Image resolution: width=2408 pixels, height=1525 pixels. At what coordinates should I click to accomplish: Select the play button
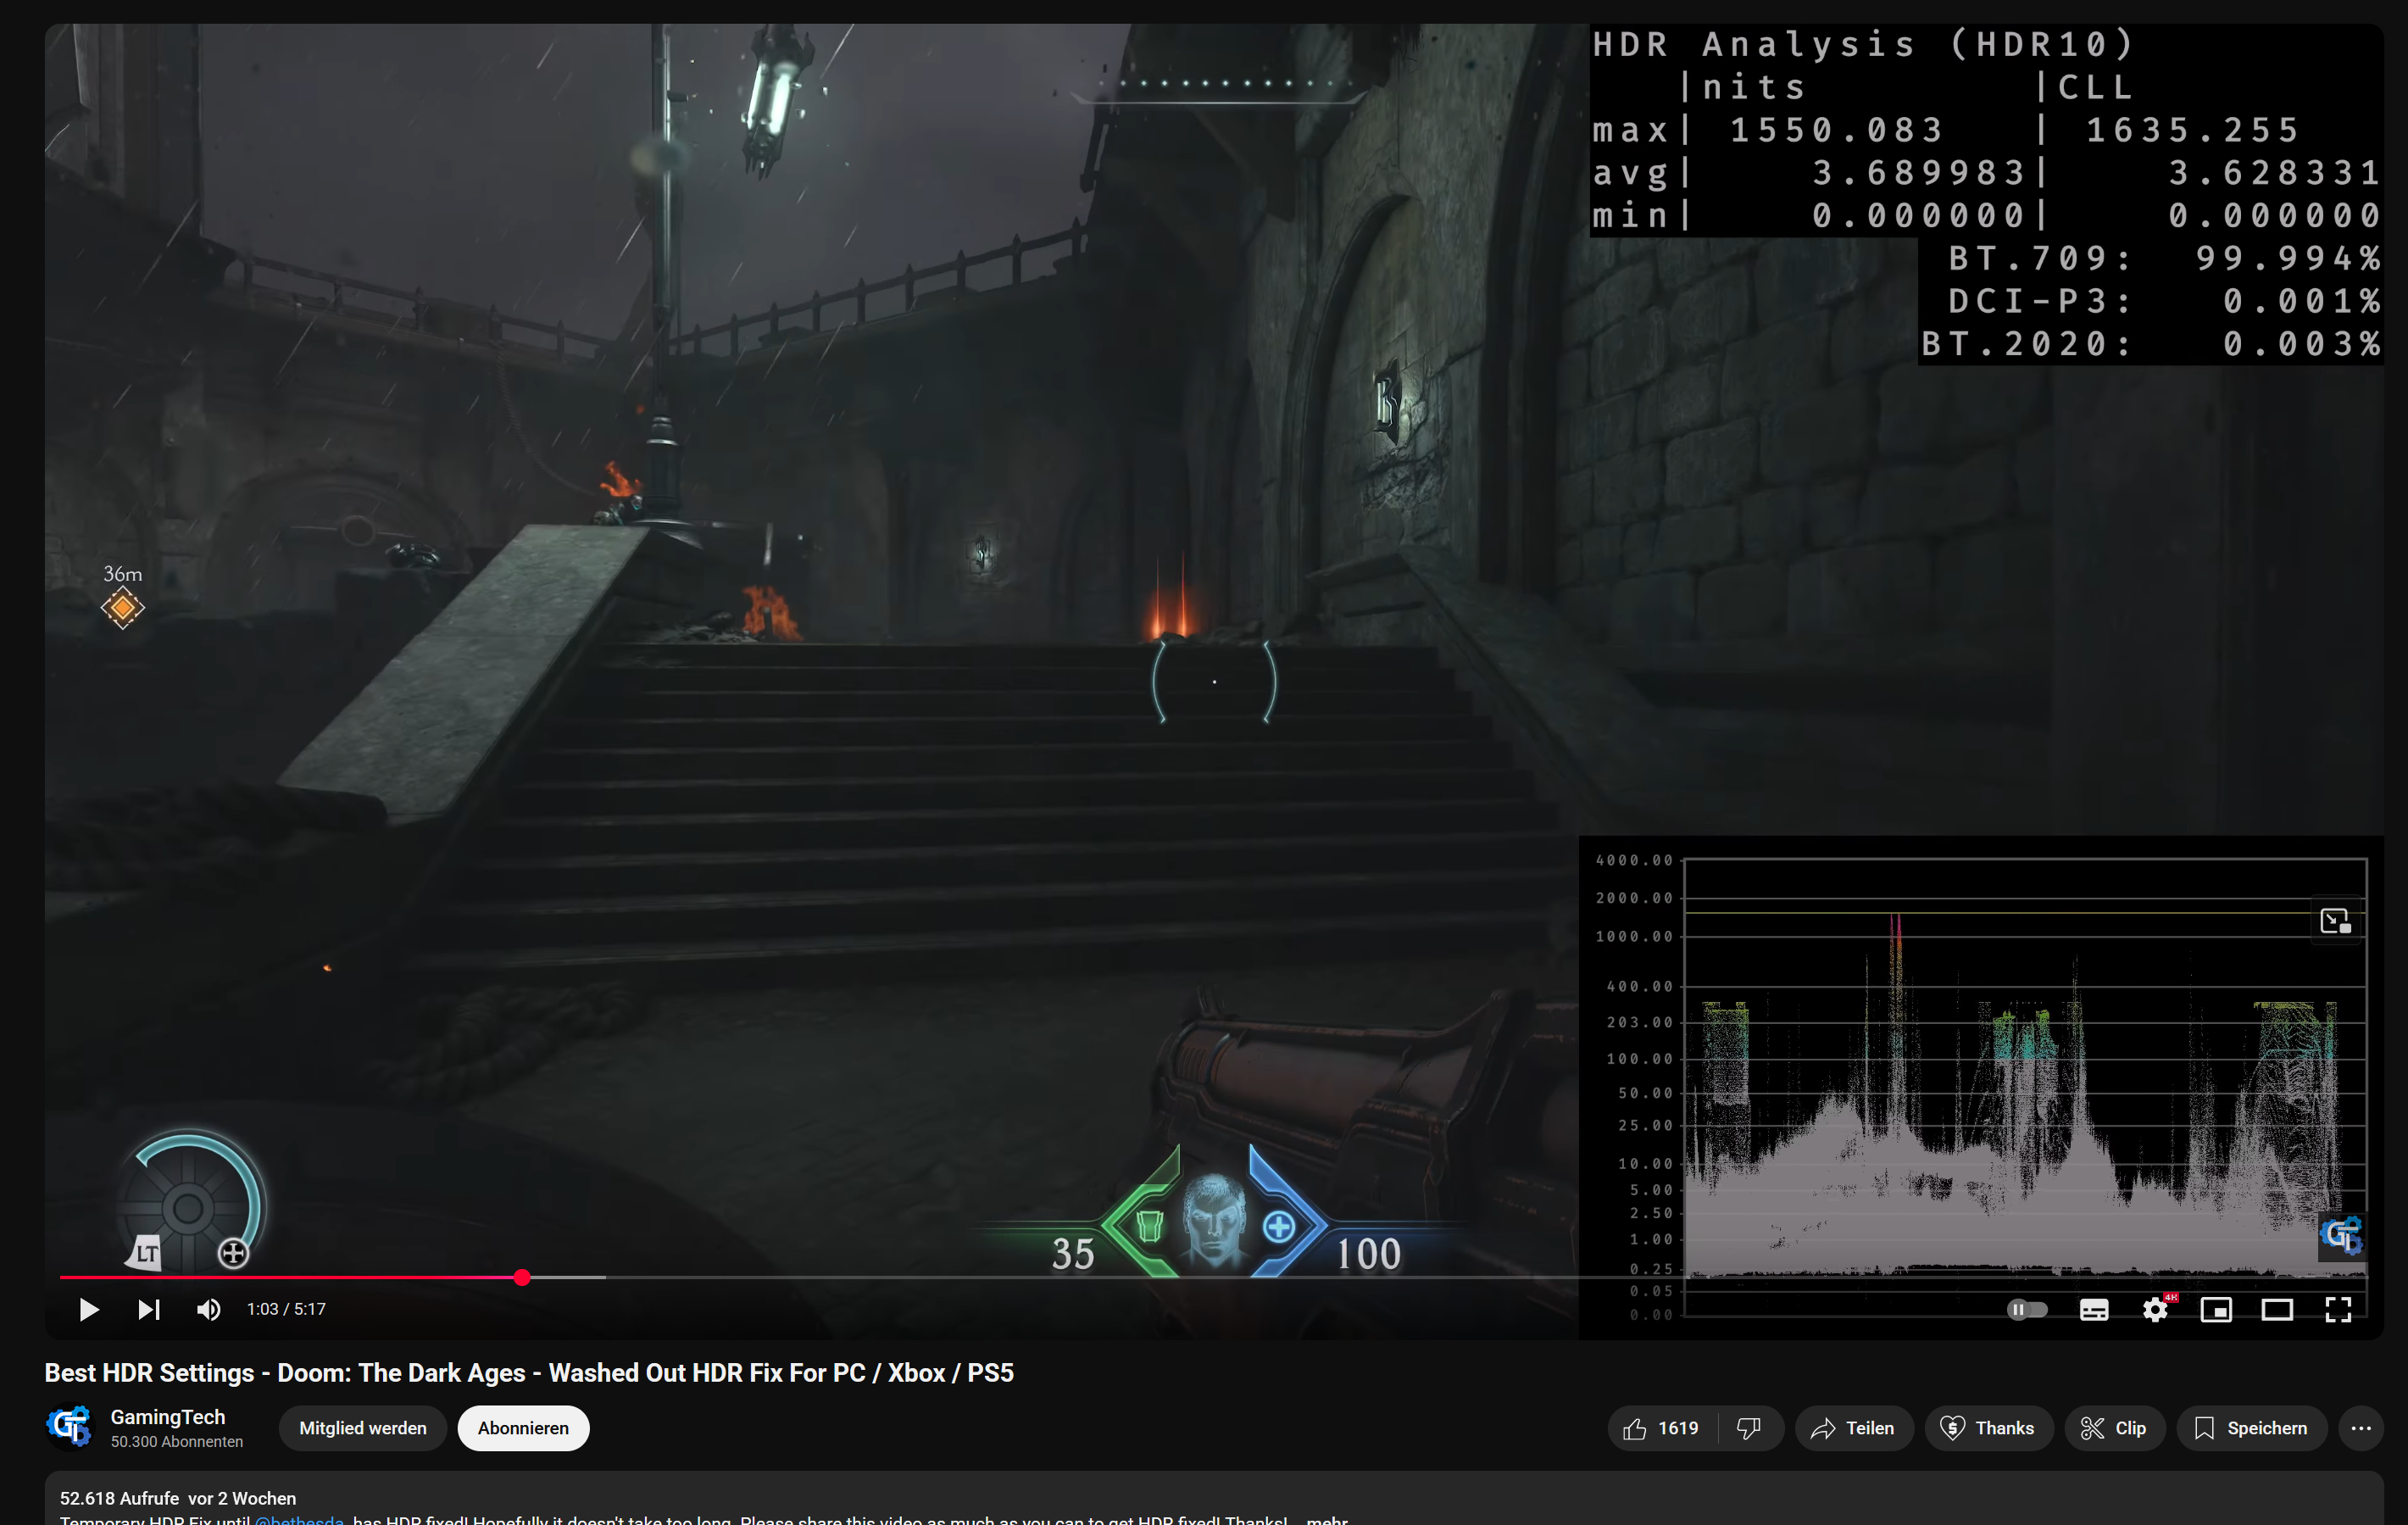pyautogui.click(x=88, y=1309)
